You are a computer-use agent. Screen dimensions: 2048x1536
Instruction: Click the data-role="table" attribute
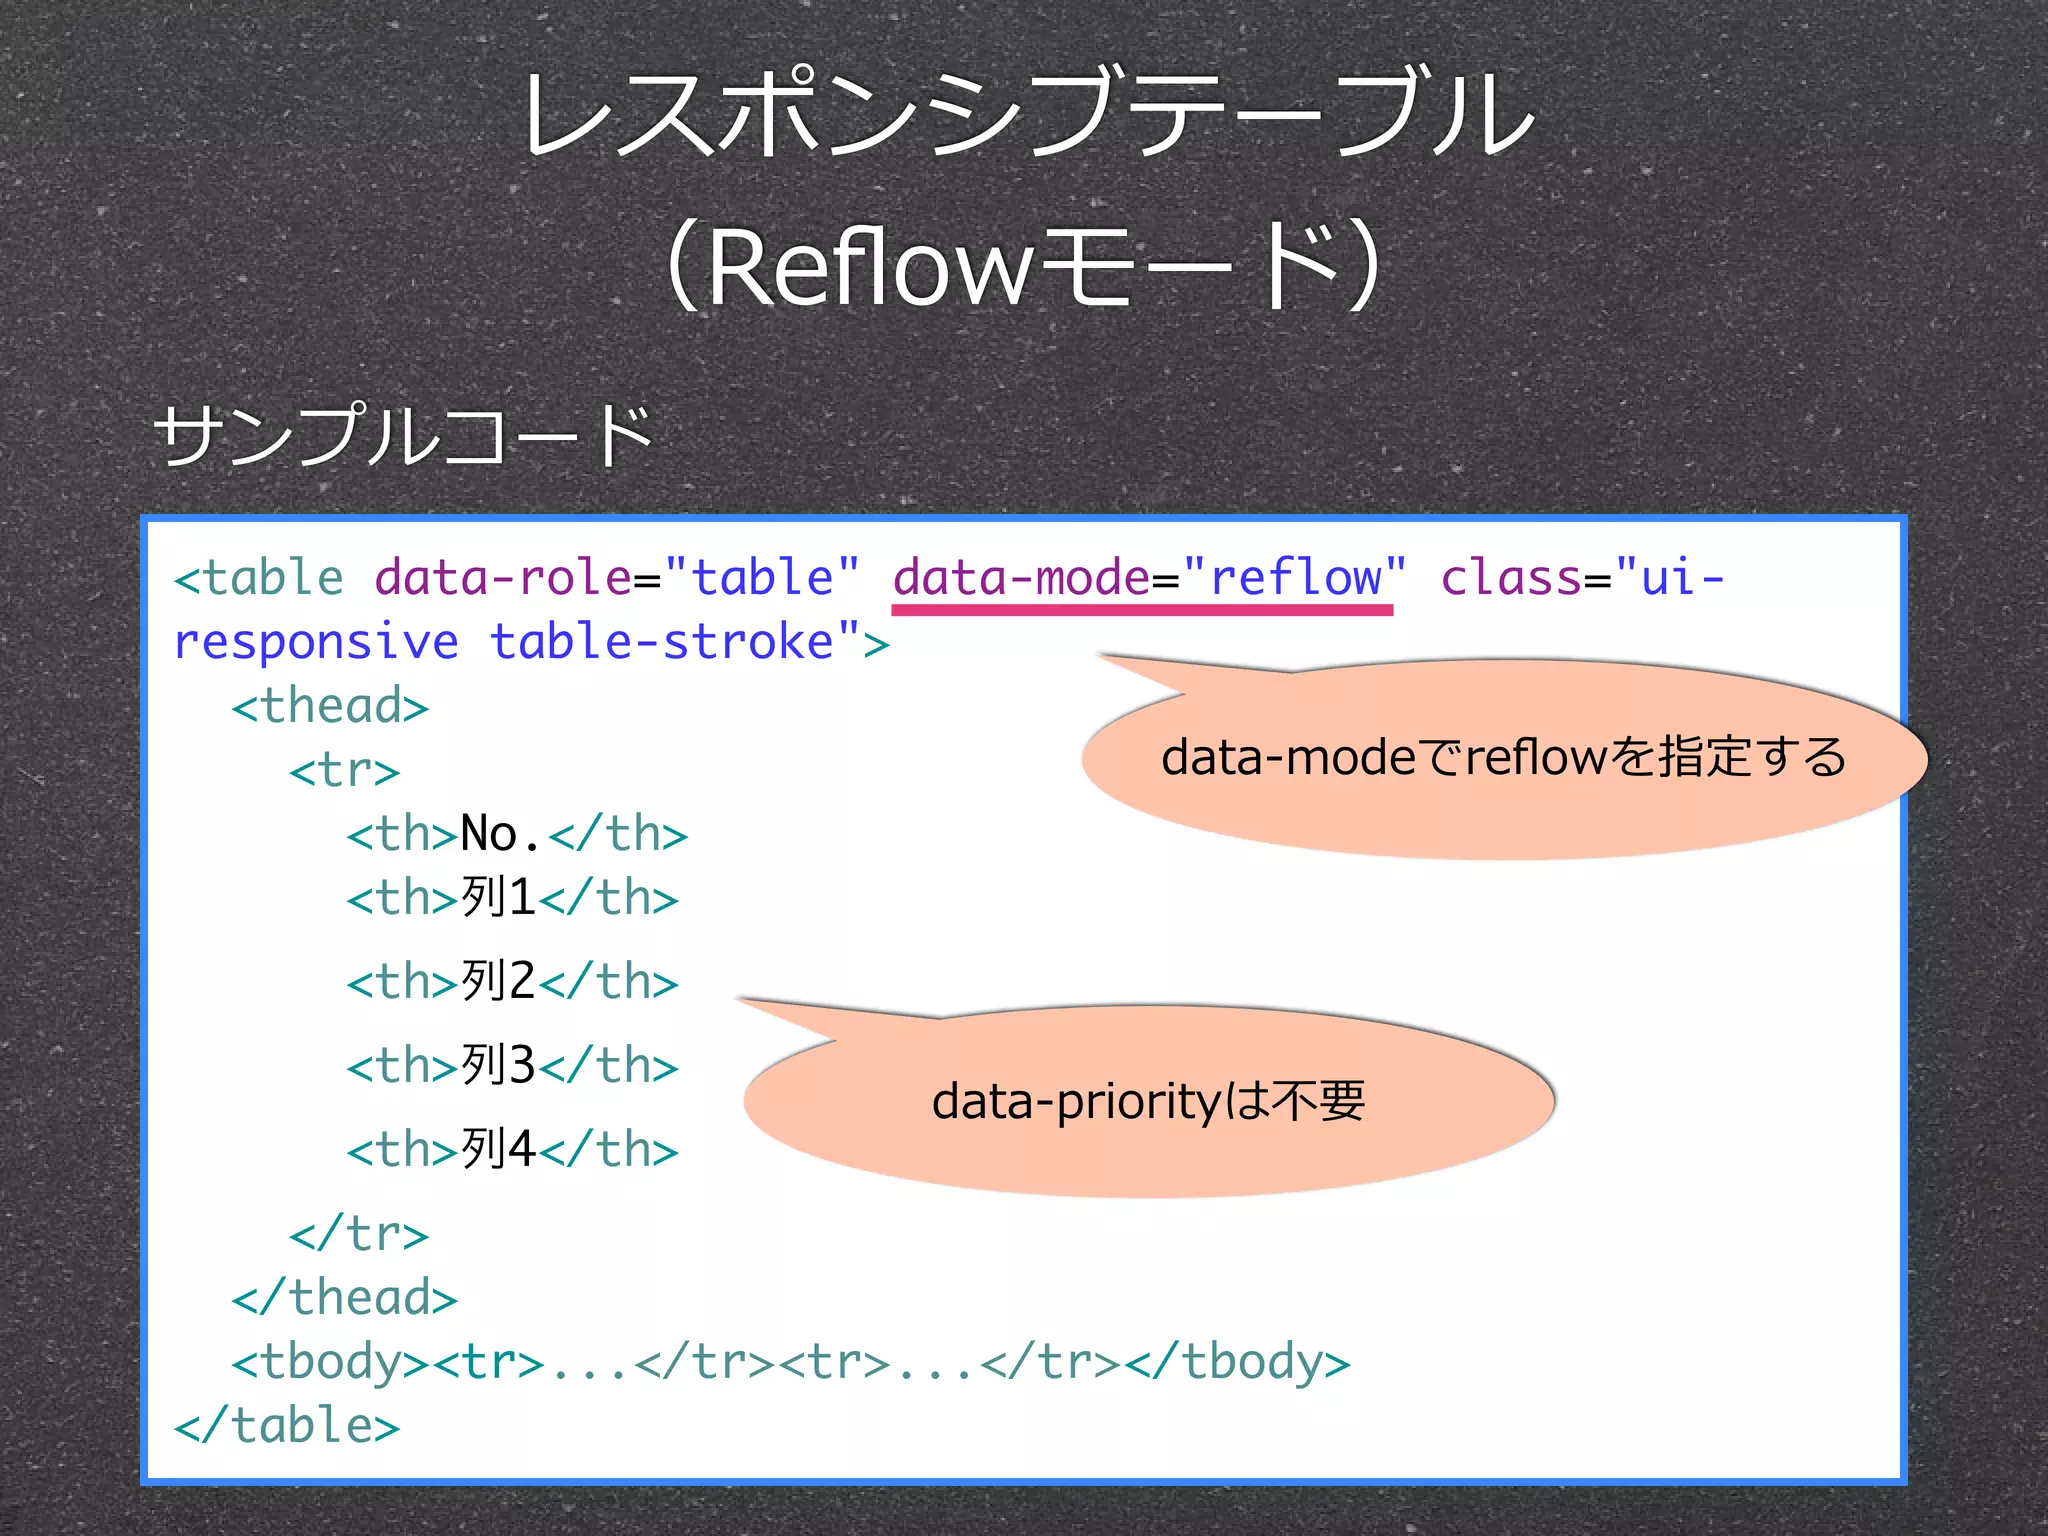coord(617,577)
